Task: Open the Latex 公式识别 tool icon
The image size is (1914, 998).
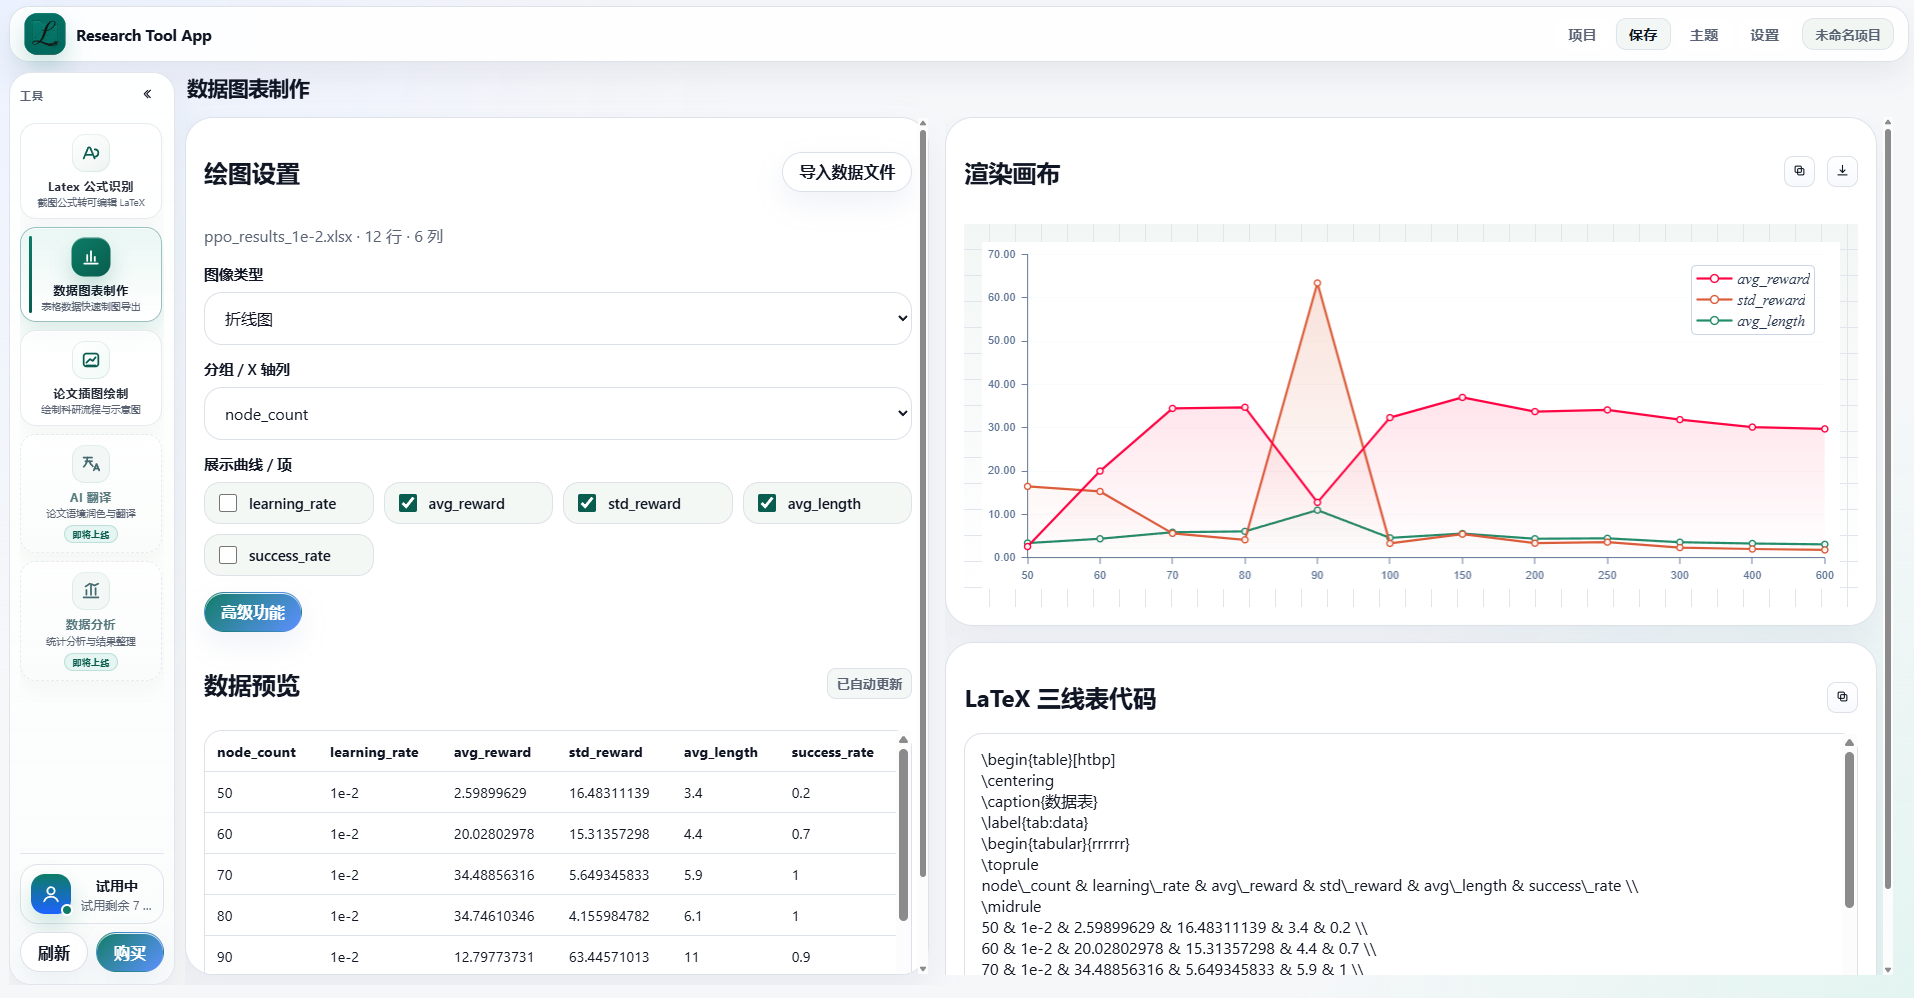Action: pyautogui.click(x=91, y=153)
